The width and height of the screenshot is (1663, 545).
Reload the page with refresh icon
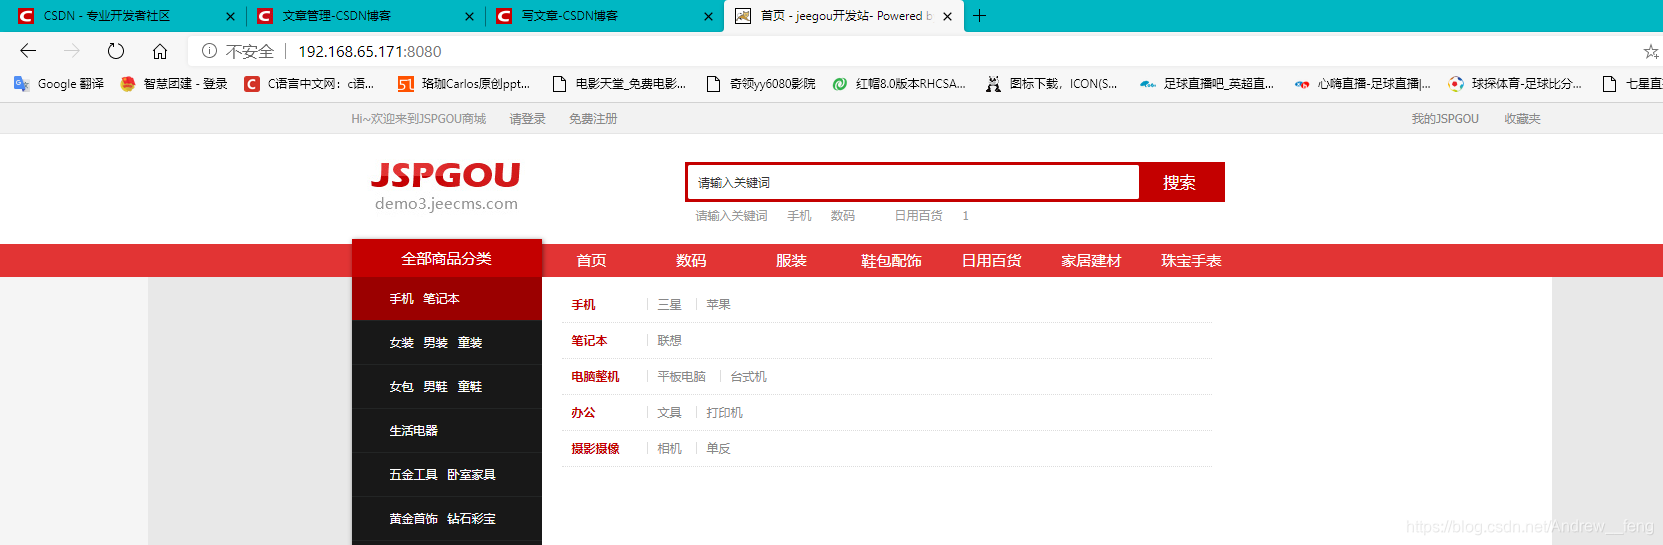pyautogui.click(x=116, y=51)
